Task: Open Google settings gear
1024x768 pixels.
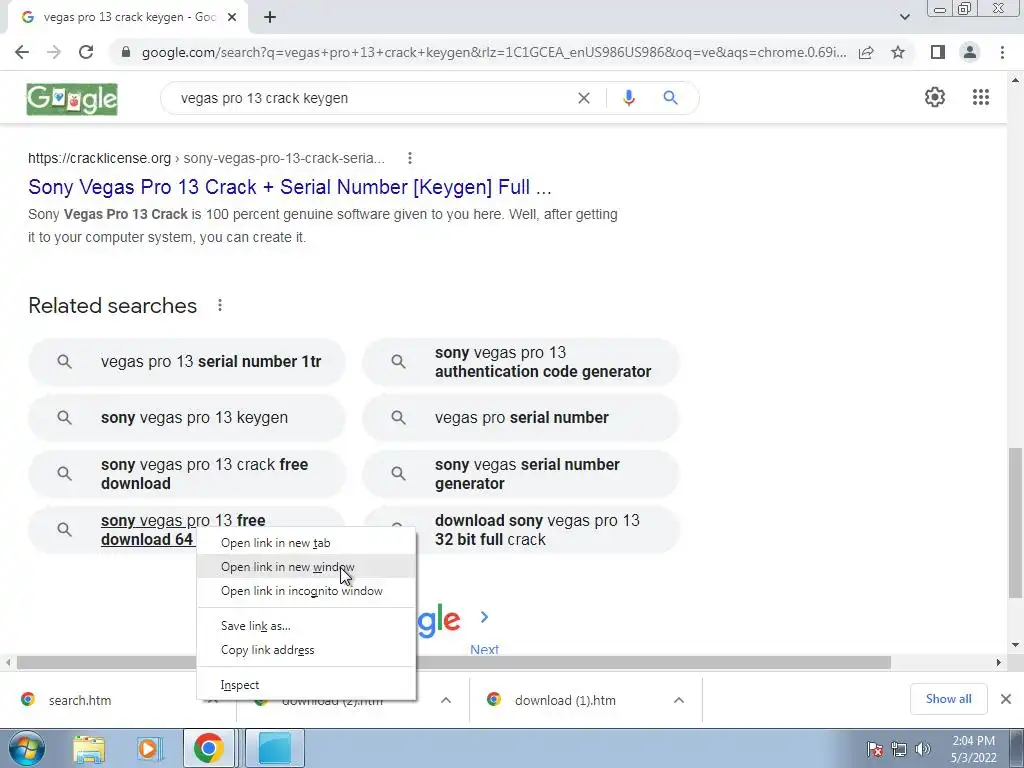Action: click(935, 97)
